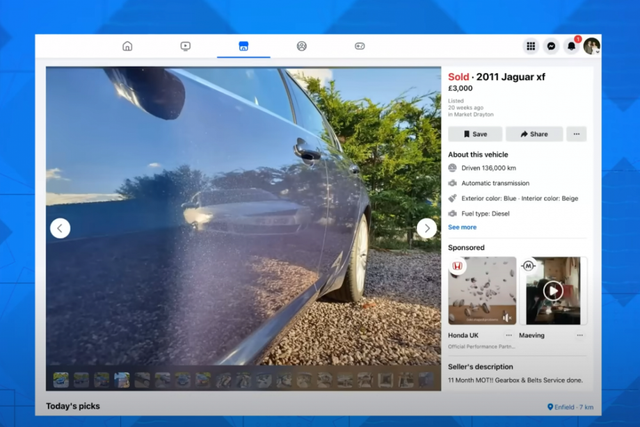Open the Gaming tab icon
The image size is (640, 427).
pos(360,46)
